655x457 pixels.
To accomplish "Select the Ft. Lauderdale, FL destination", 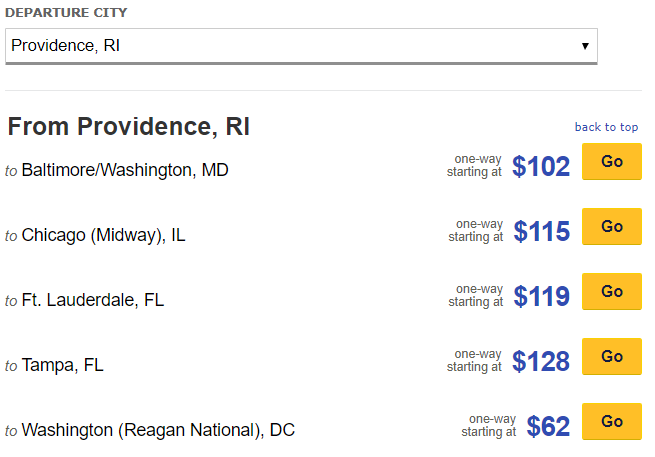I will tap(92, 300).
